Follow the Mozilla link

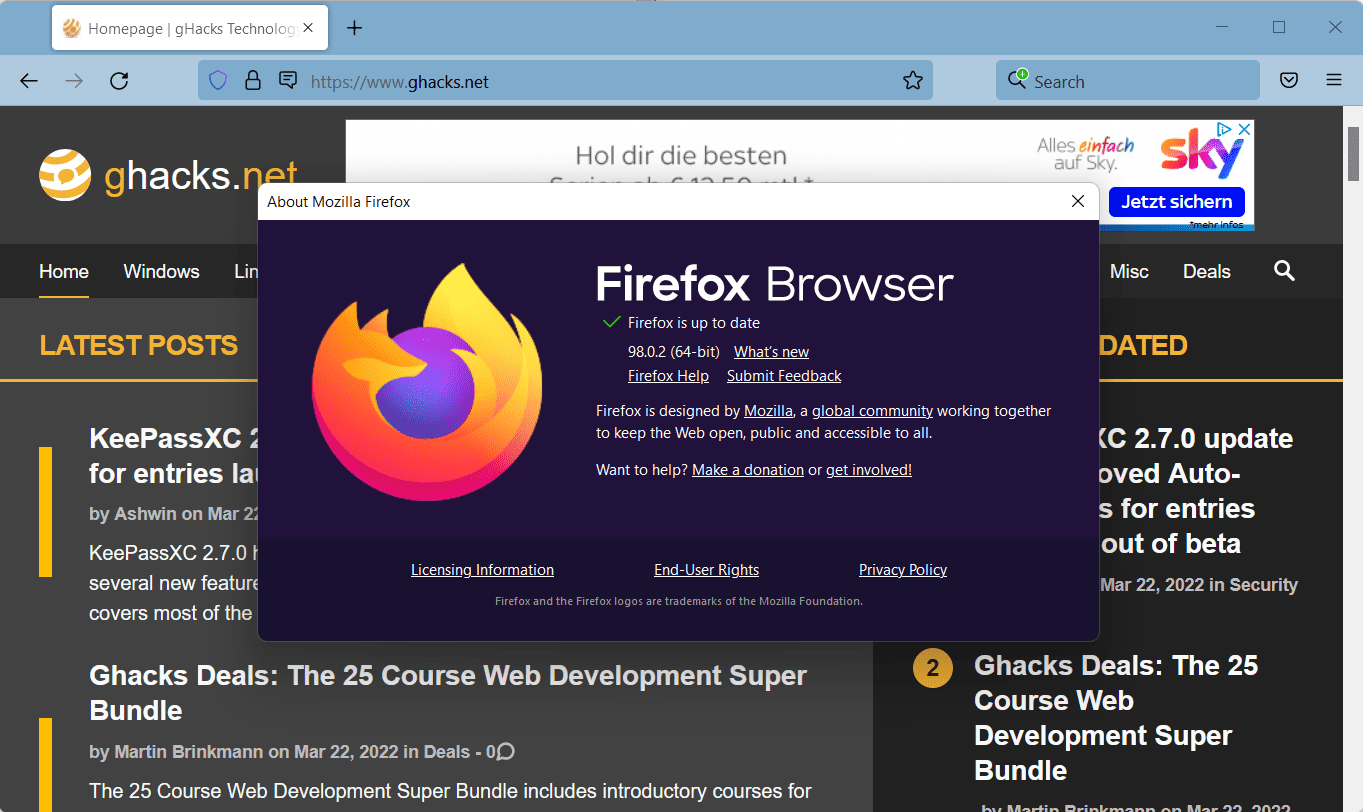tap(768, 411)
